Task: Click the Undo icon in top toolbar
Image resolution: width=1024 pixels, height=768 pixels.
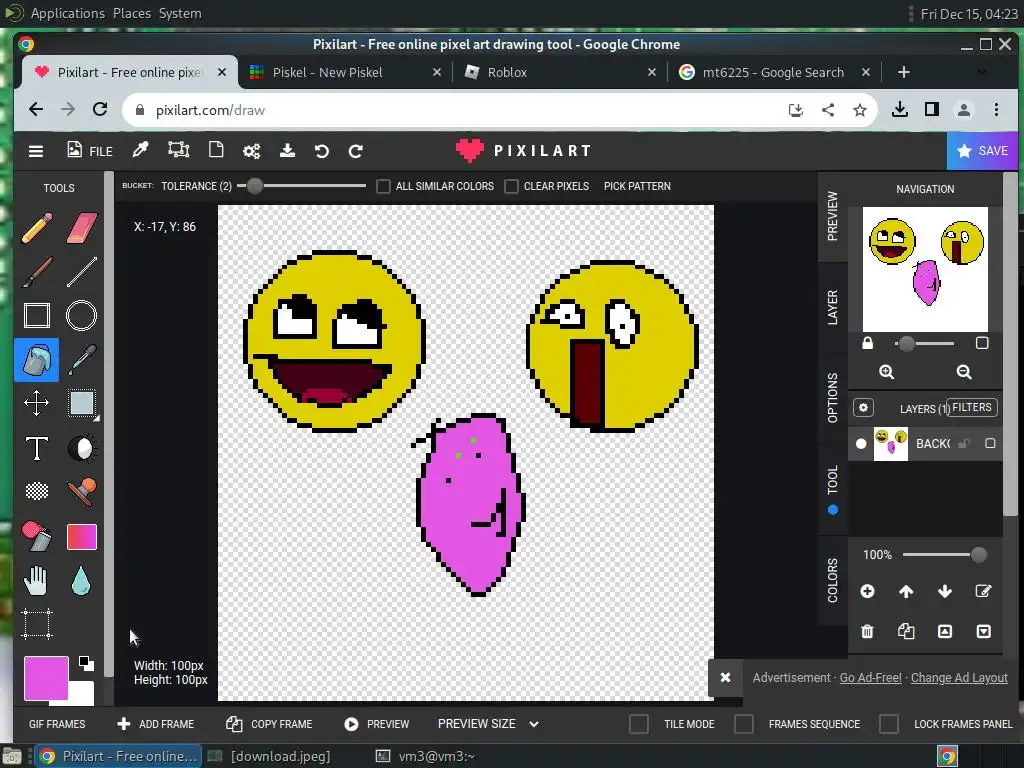Action: point(321,152)
